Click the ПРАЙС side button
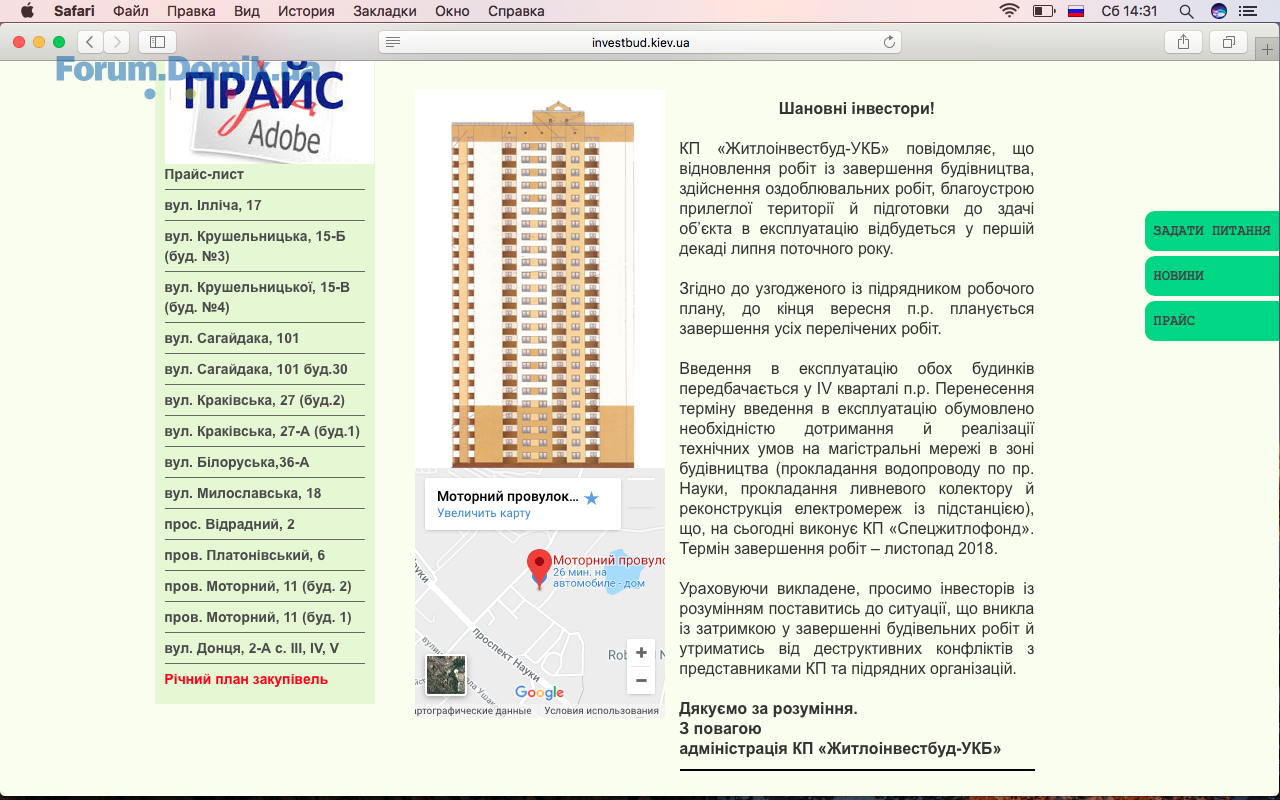 tap(1212, 321)
